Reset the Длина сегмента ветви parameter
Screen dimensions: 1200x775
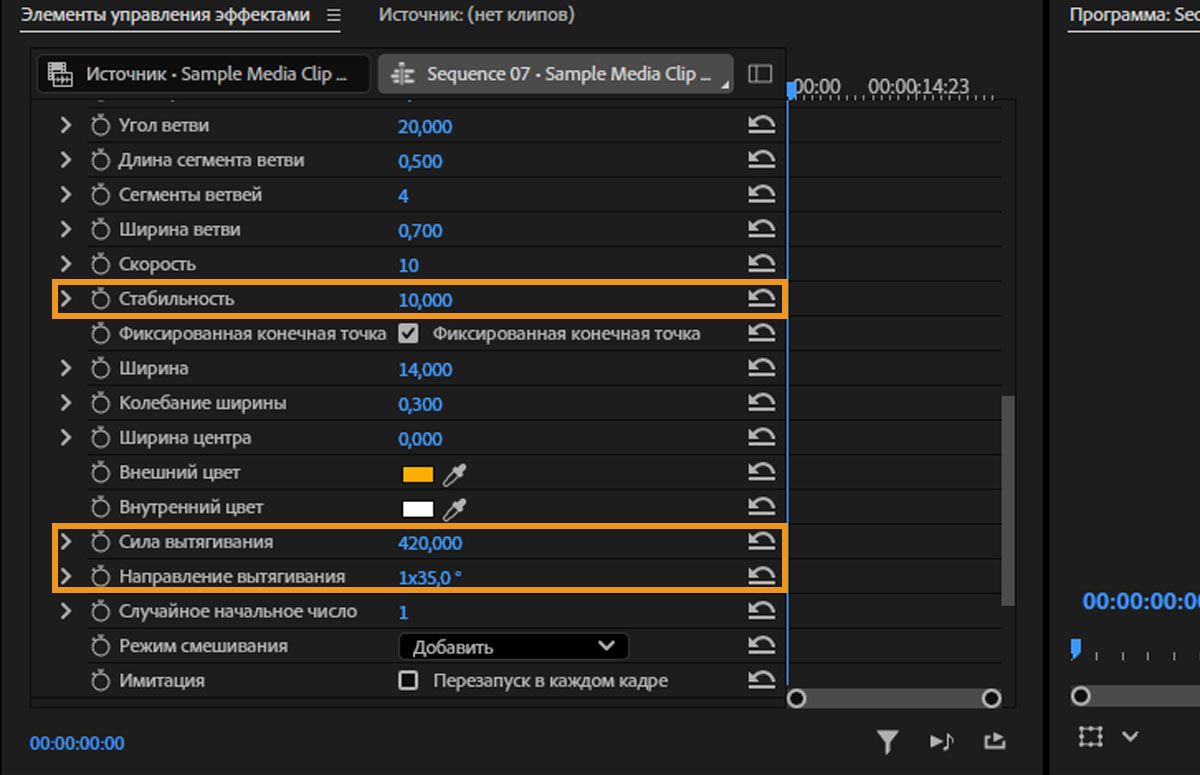click(762, 160)
